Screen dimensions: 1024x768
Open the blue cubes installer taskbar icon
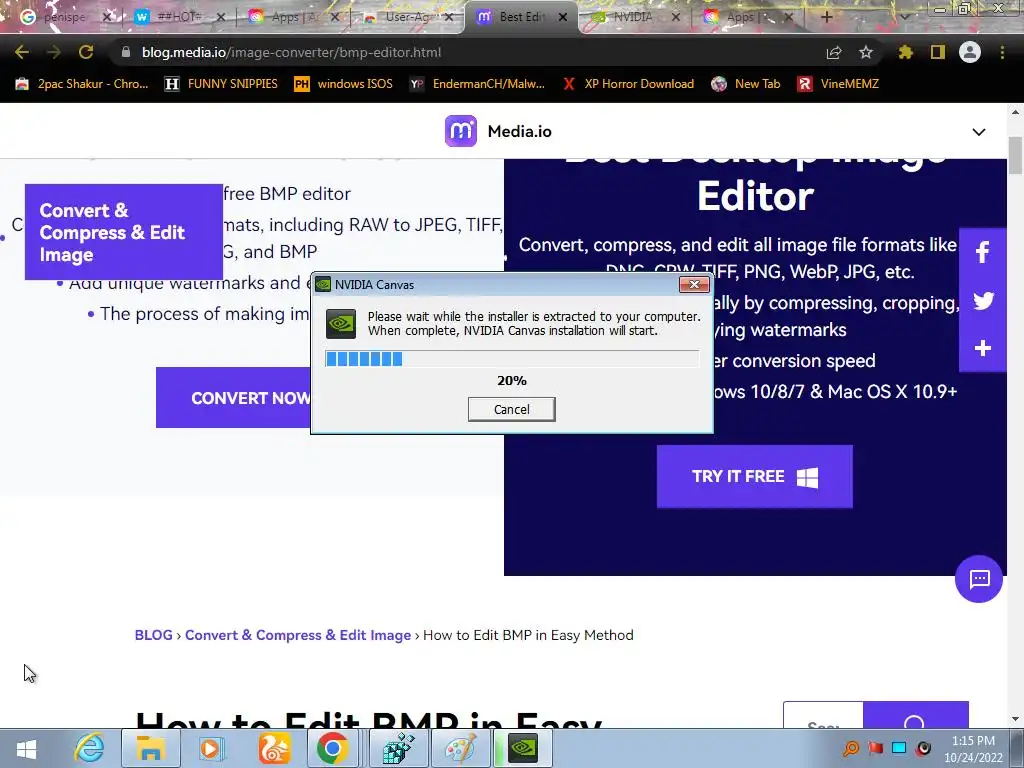click(398, 748)
